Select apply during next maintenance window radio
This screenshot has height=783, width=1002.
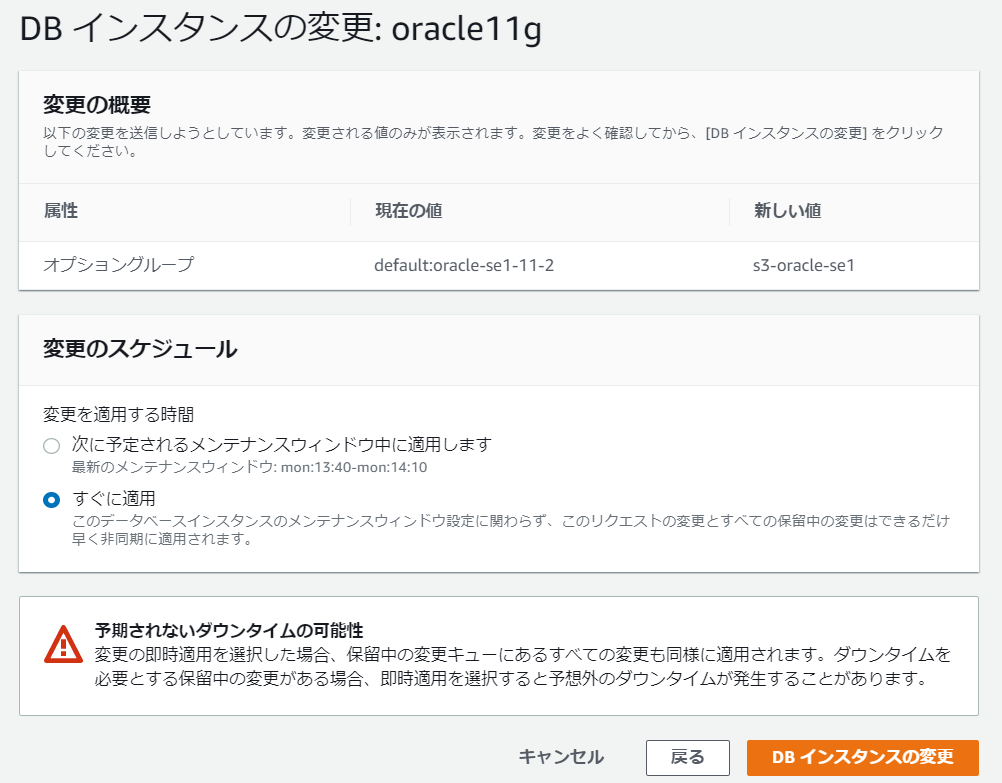[51, 446]
